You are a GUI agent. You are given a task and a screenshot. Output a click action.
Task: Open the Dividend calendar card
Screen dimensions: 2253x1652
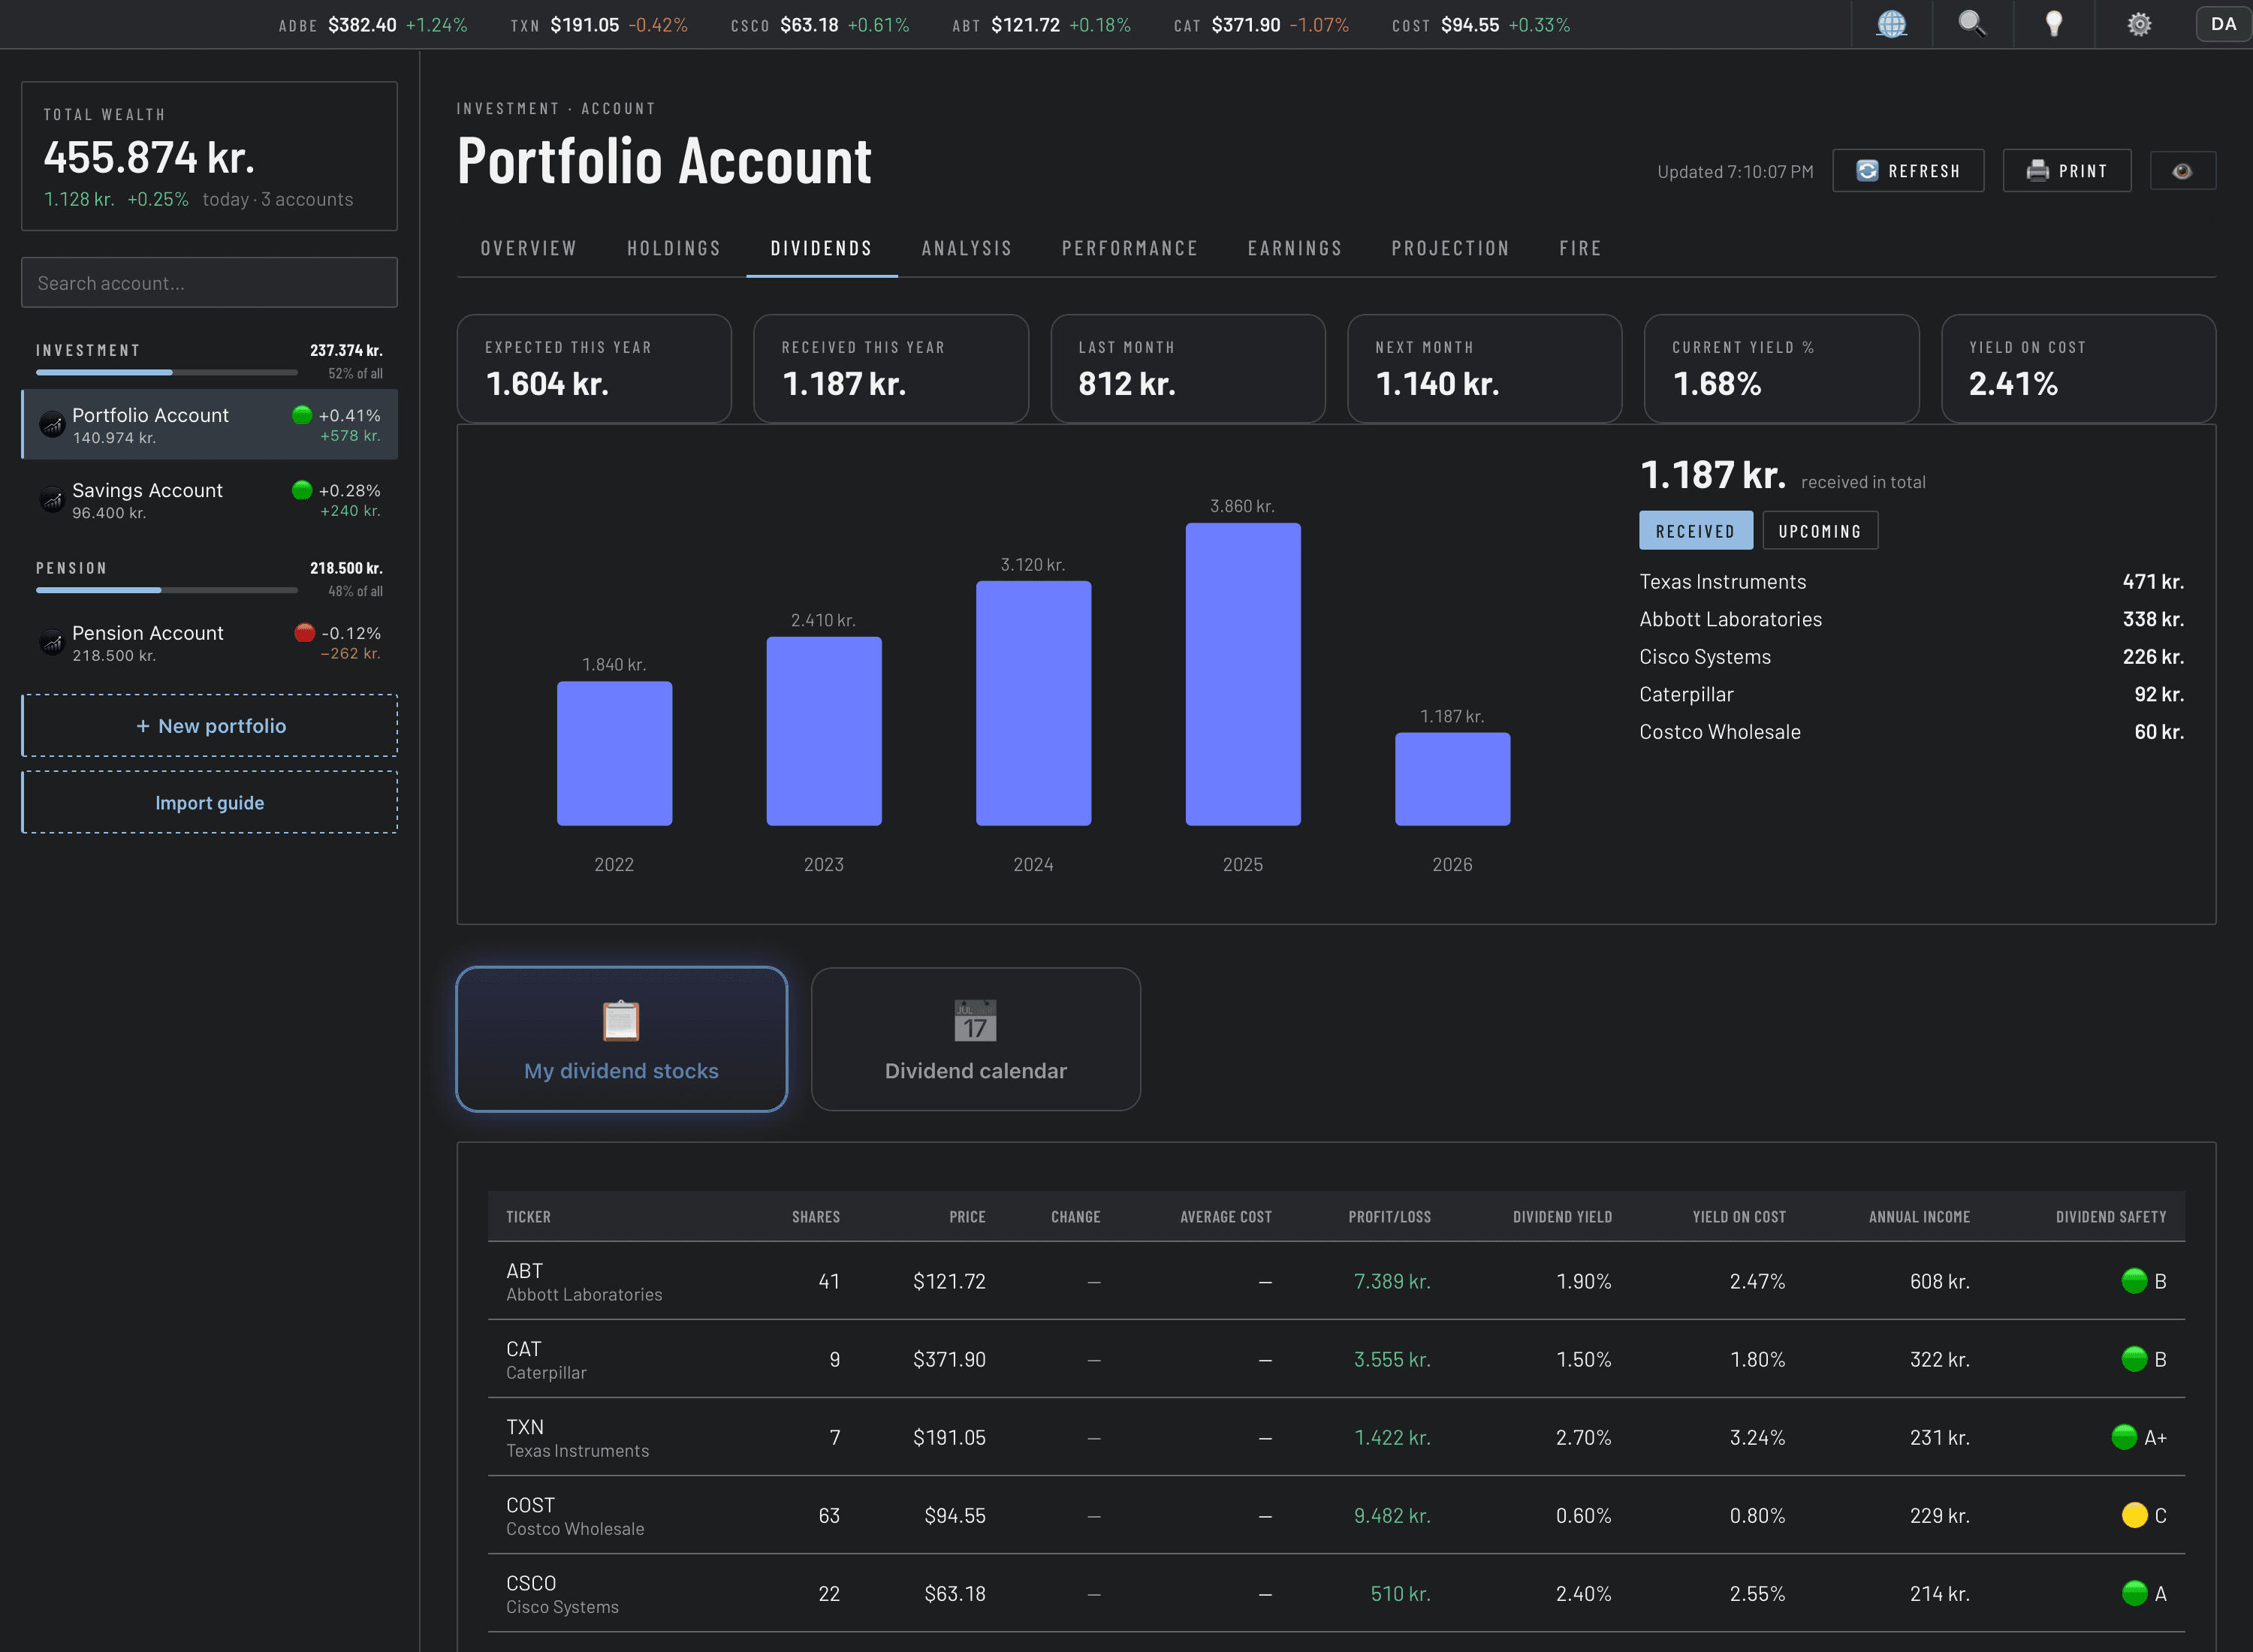point(975,1039)
